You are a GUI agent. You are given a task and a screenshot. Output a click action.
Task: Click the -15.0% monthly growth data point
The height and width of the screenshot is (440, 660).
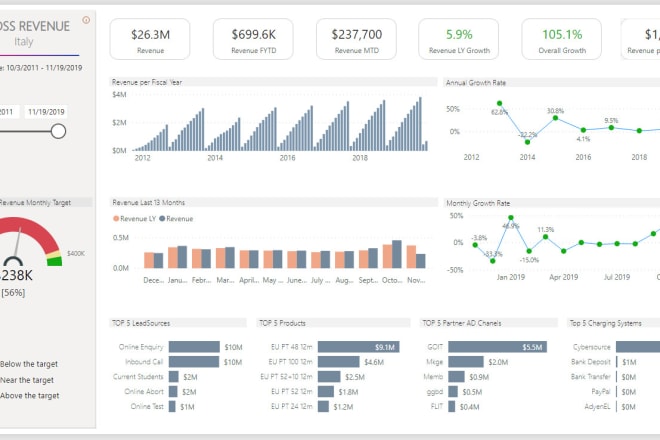529,251
